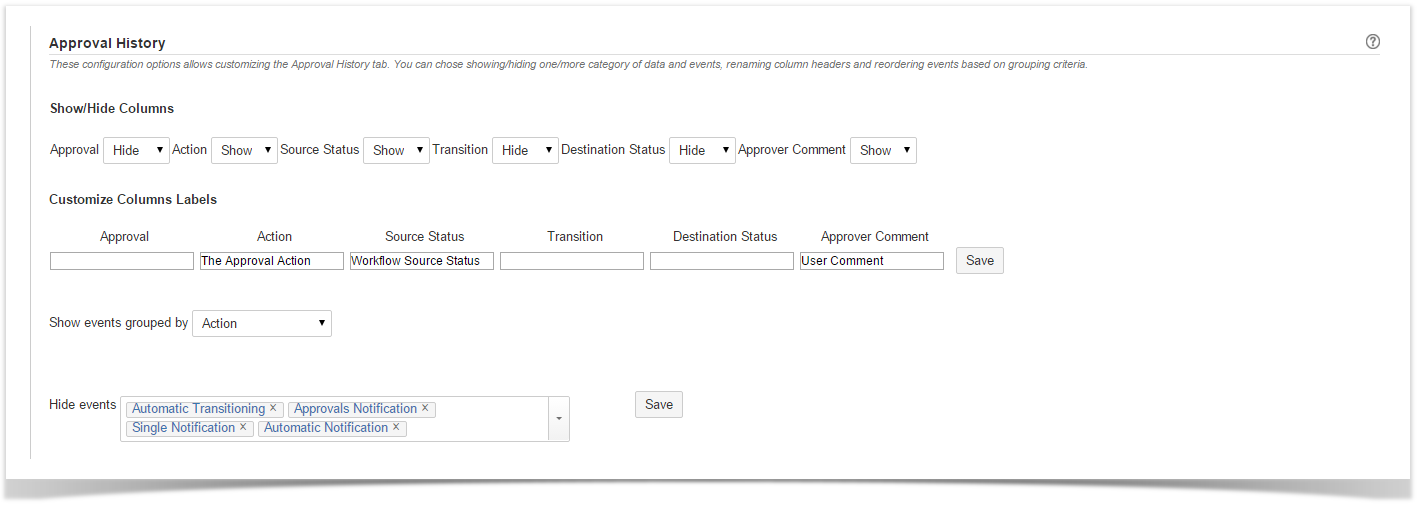Edit the Workflow Source Status label field
This screenshot has width=1424, height=508.
[422, 261]
